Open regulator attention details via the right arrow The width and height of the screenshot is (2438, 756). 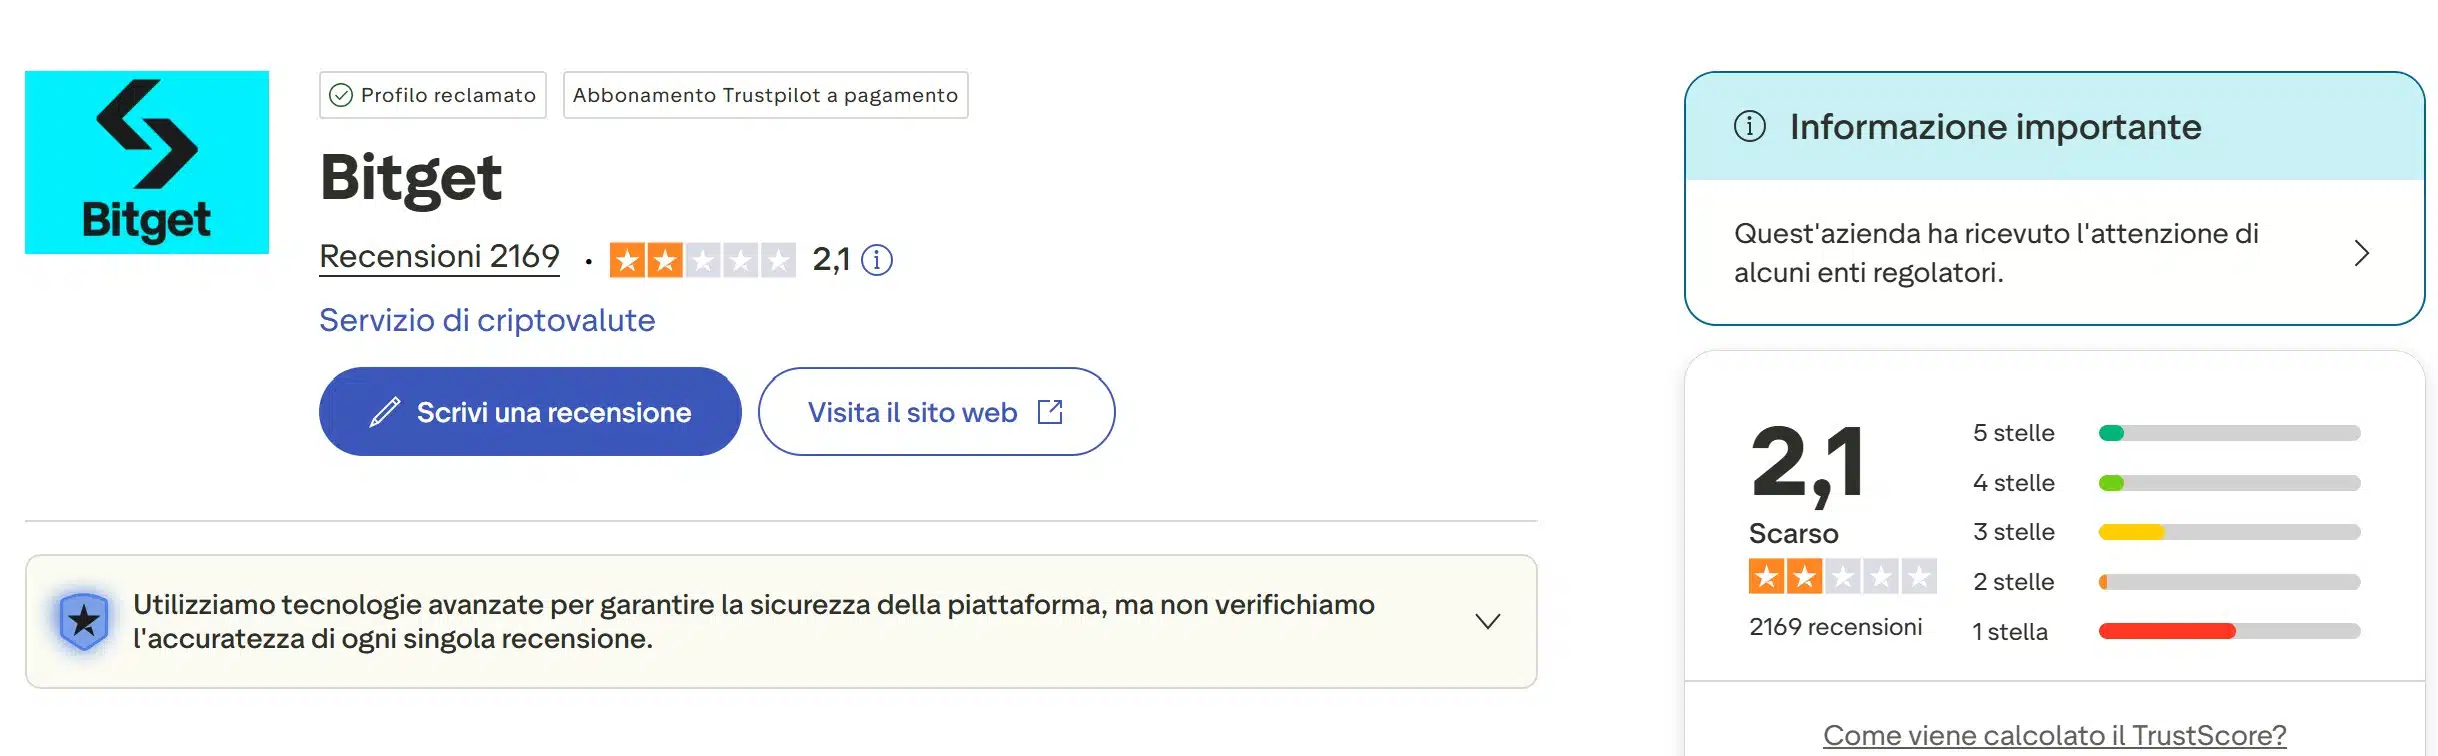point(2362,254)
